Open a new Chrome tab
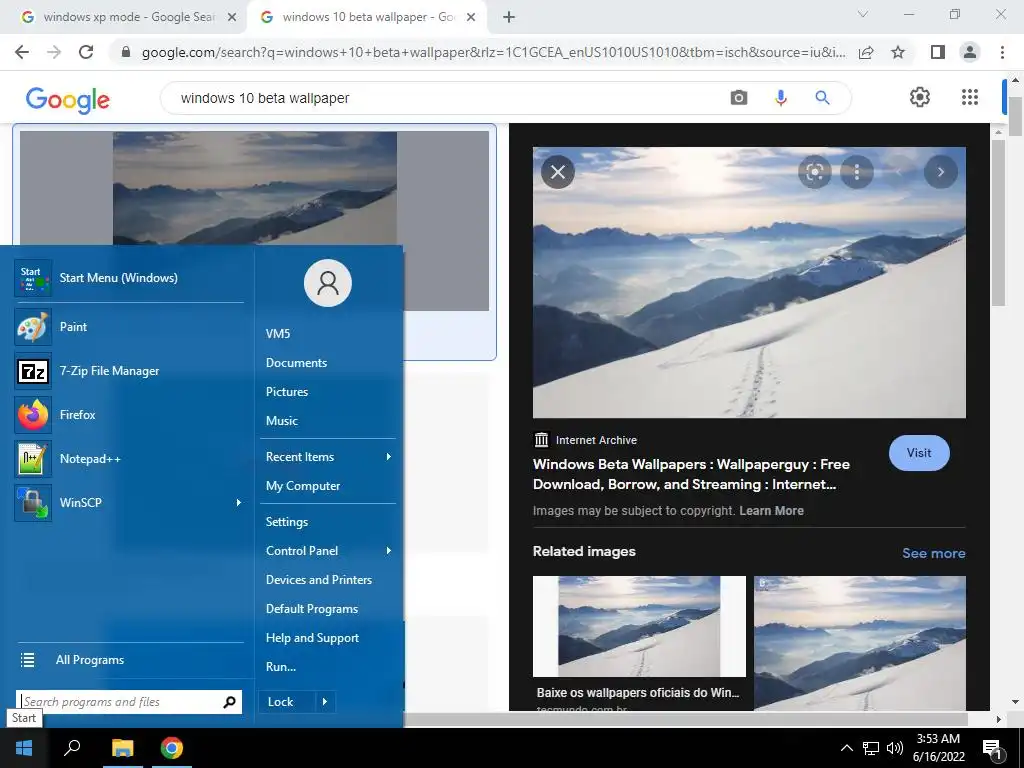1024x768 pixels. coord(509,18)
